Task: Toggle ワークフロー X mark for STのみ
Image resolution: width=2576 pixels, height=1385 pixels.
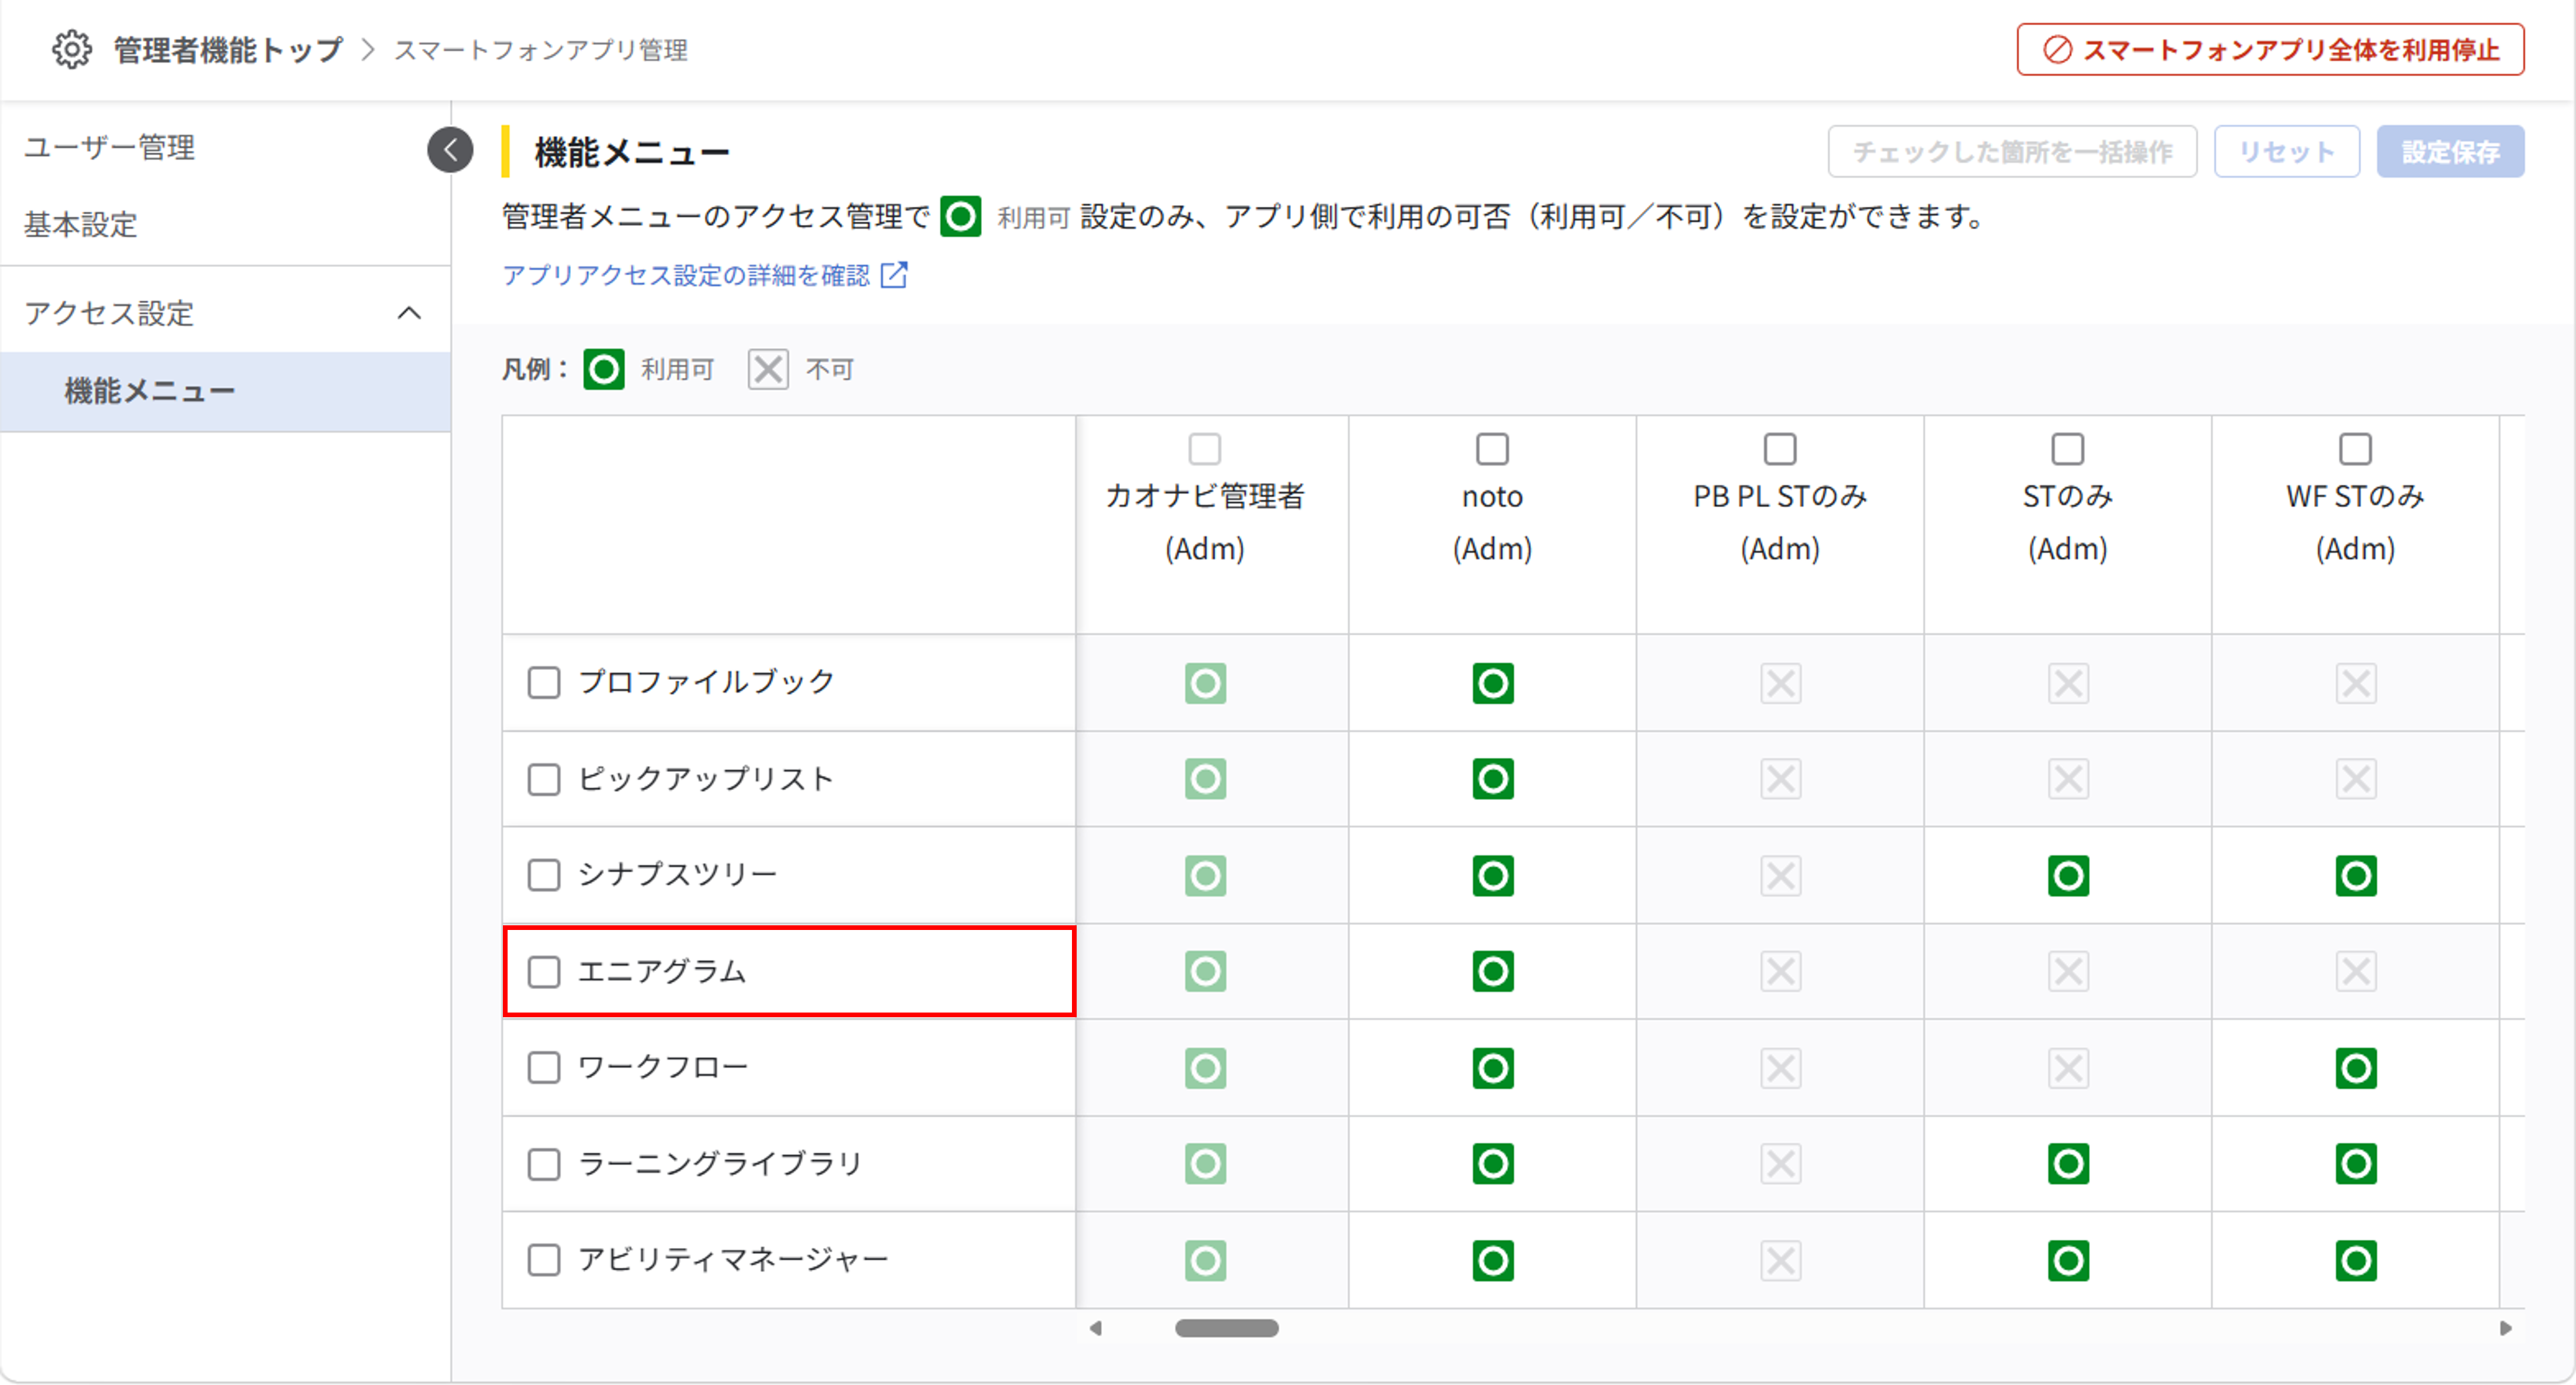Action: [x=2068, y=1068]
